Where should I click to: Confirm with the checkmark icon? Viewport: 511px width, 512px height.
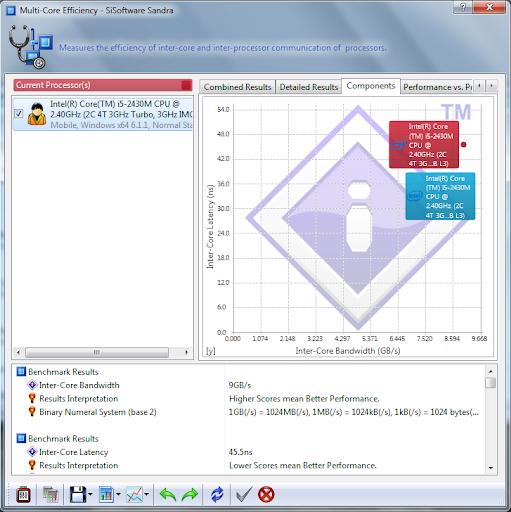244,494
